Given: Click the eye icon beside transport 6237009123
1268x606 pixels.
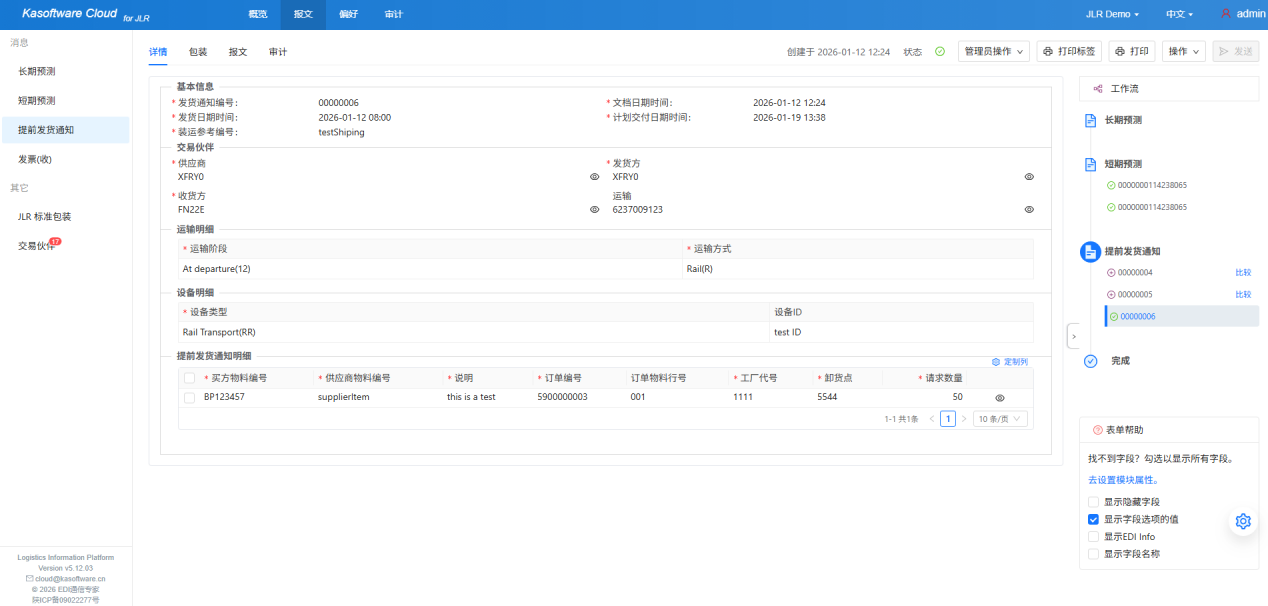Looking at the screenshot, I should pos(1029,210).
